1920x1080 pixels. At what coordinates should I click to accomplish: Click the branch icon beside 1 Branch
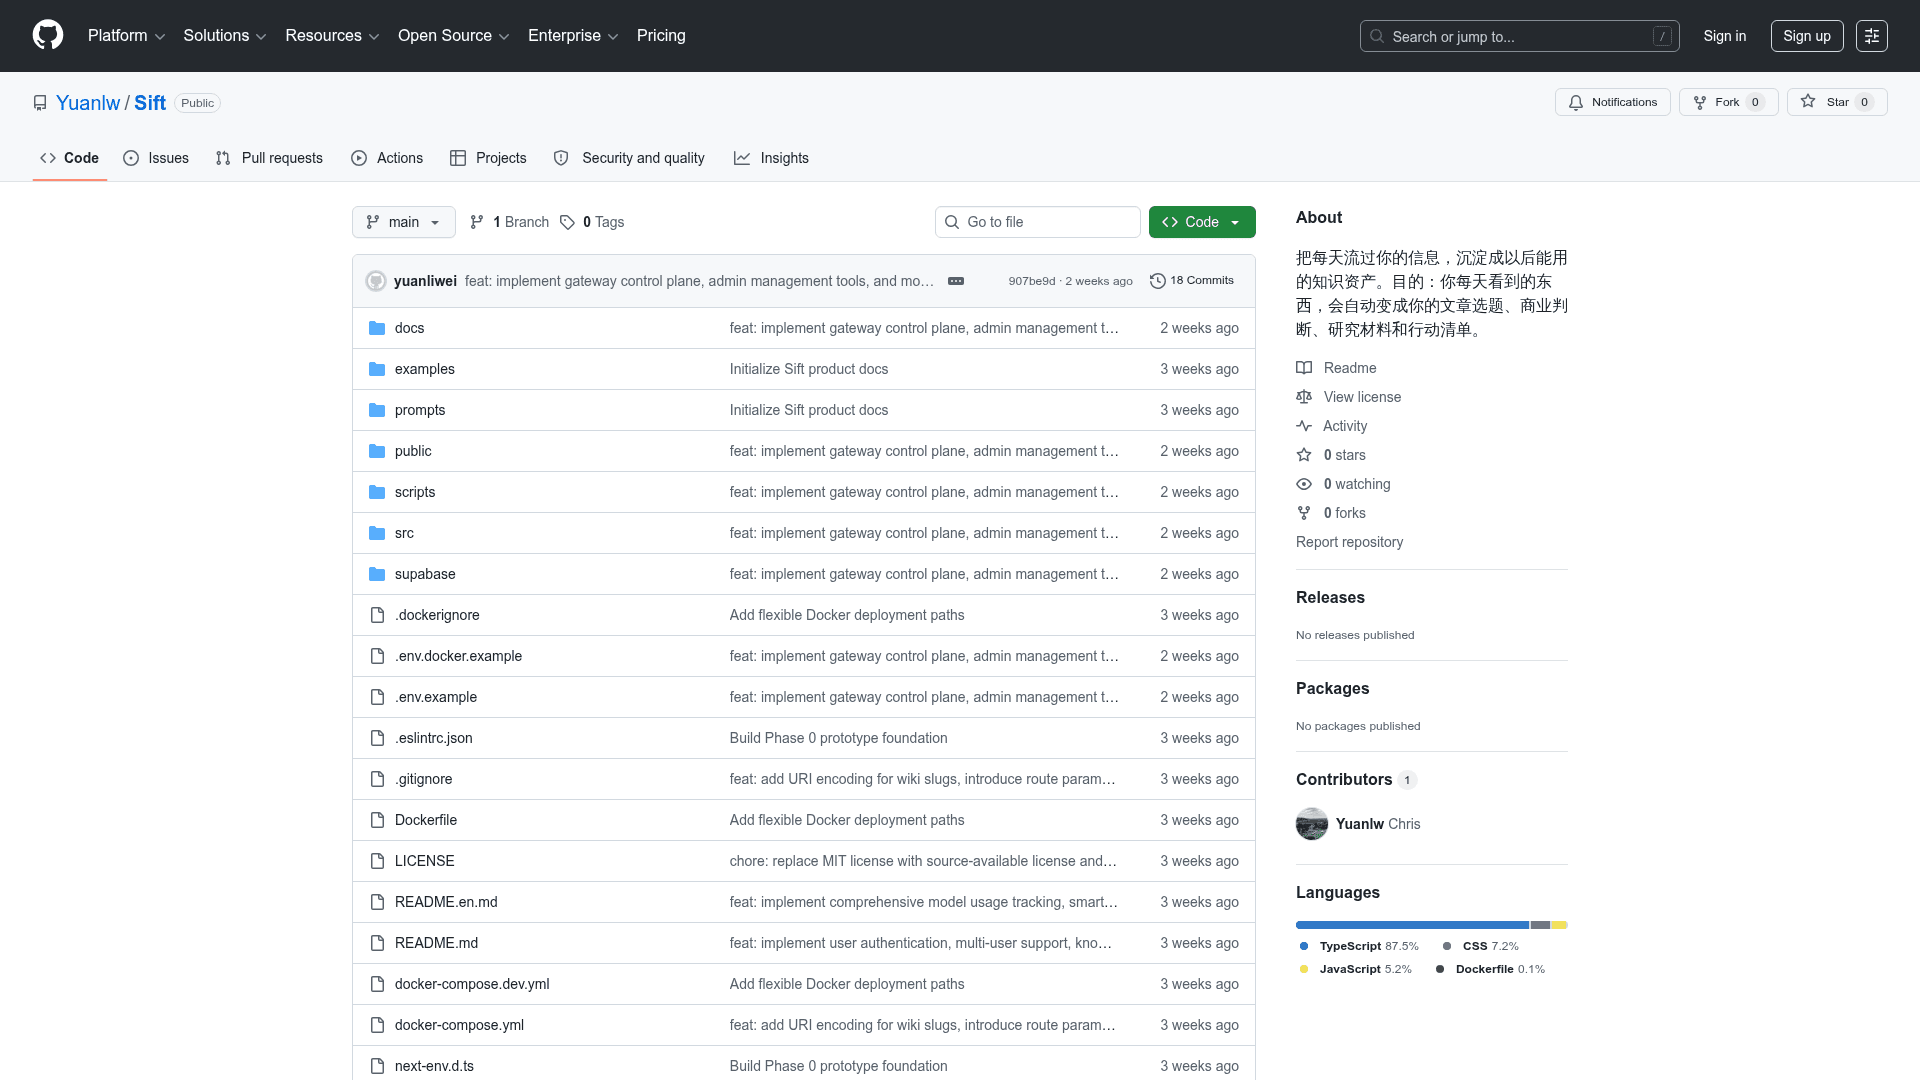(477, 222)
